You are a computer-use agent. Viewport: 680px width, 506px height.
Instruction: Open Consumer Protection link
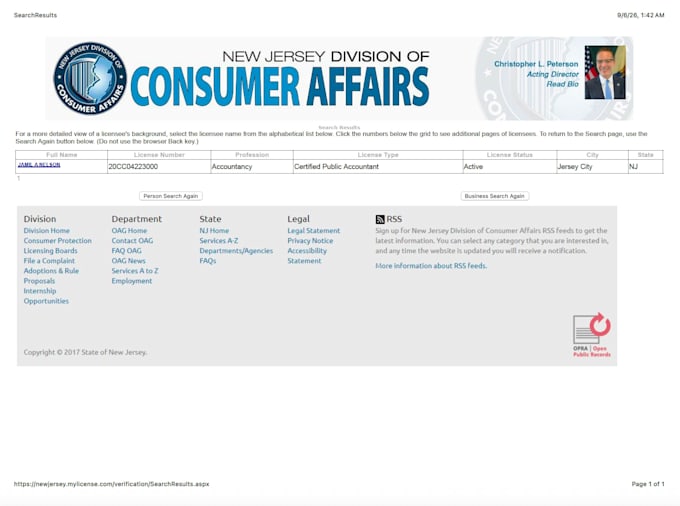click(x=58, y=241)
